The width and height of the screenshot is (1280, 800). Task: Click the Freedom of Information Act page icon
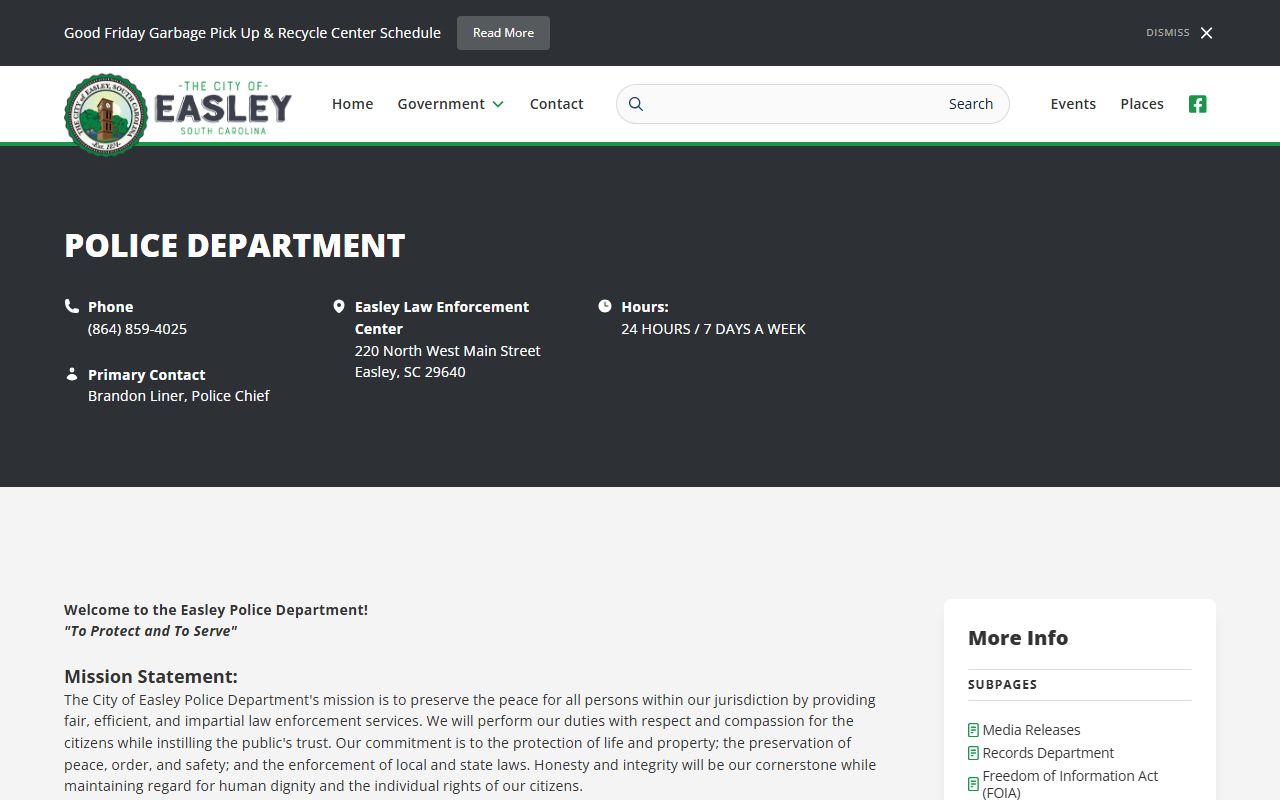click(973, 784)
